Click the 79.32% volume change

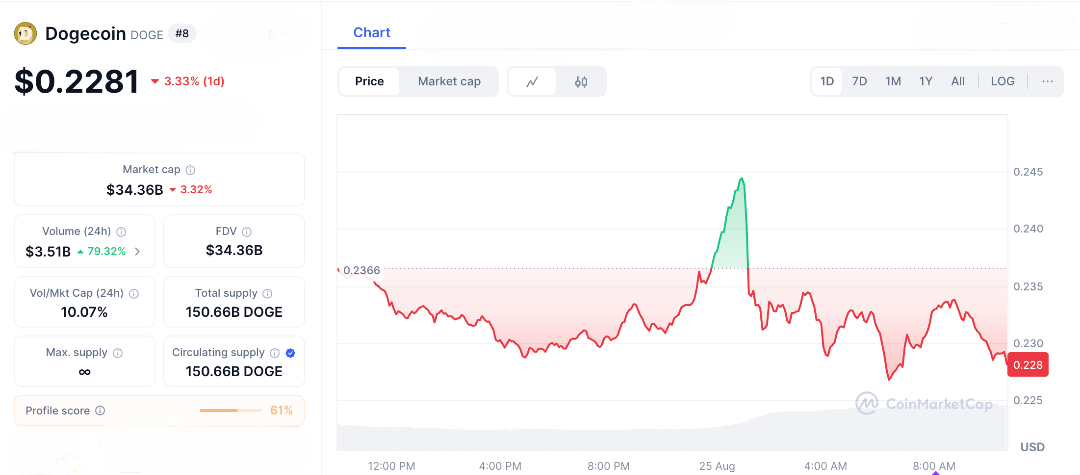[101, 252]
